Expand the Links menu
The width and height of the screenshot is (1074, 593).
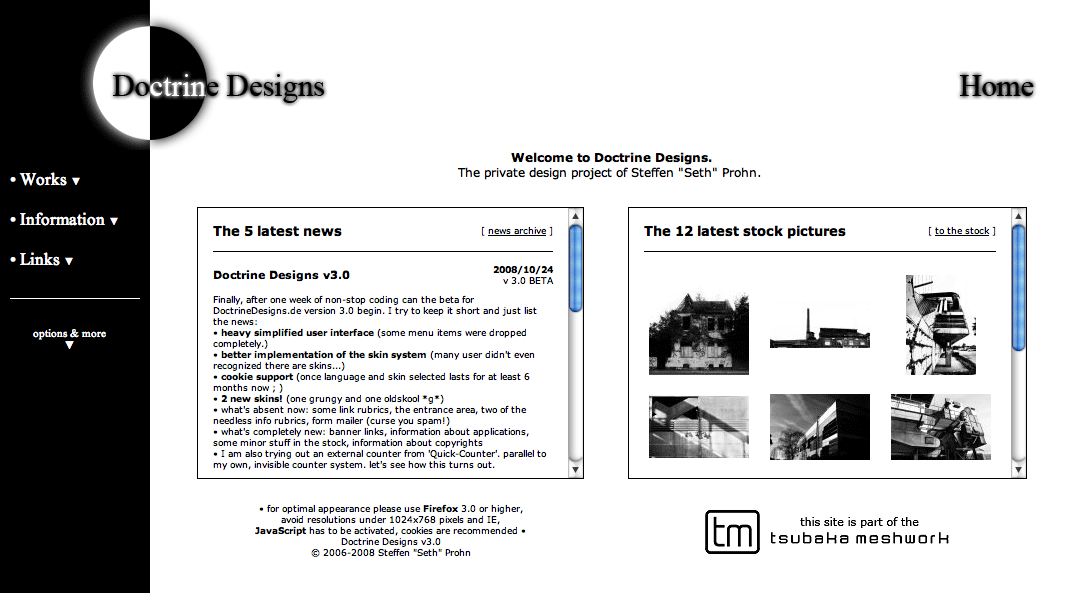41,260
